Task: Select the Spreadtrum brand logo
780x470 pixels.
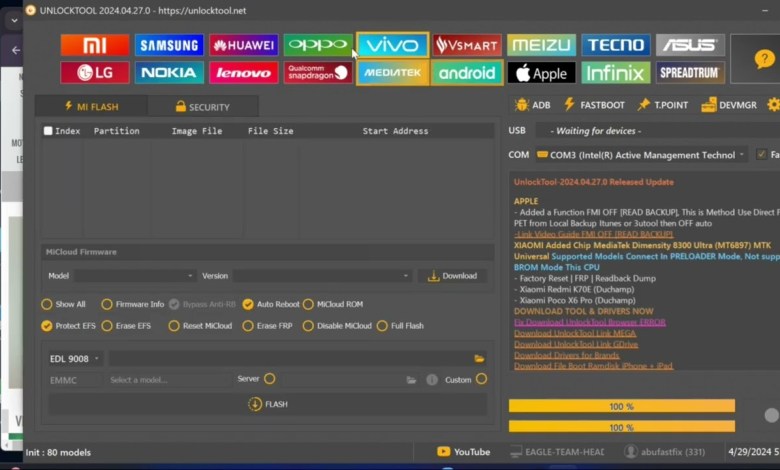Action: tap(690, 73)
